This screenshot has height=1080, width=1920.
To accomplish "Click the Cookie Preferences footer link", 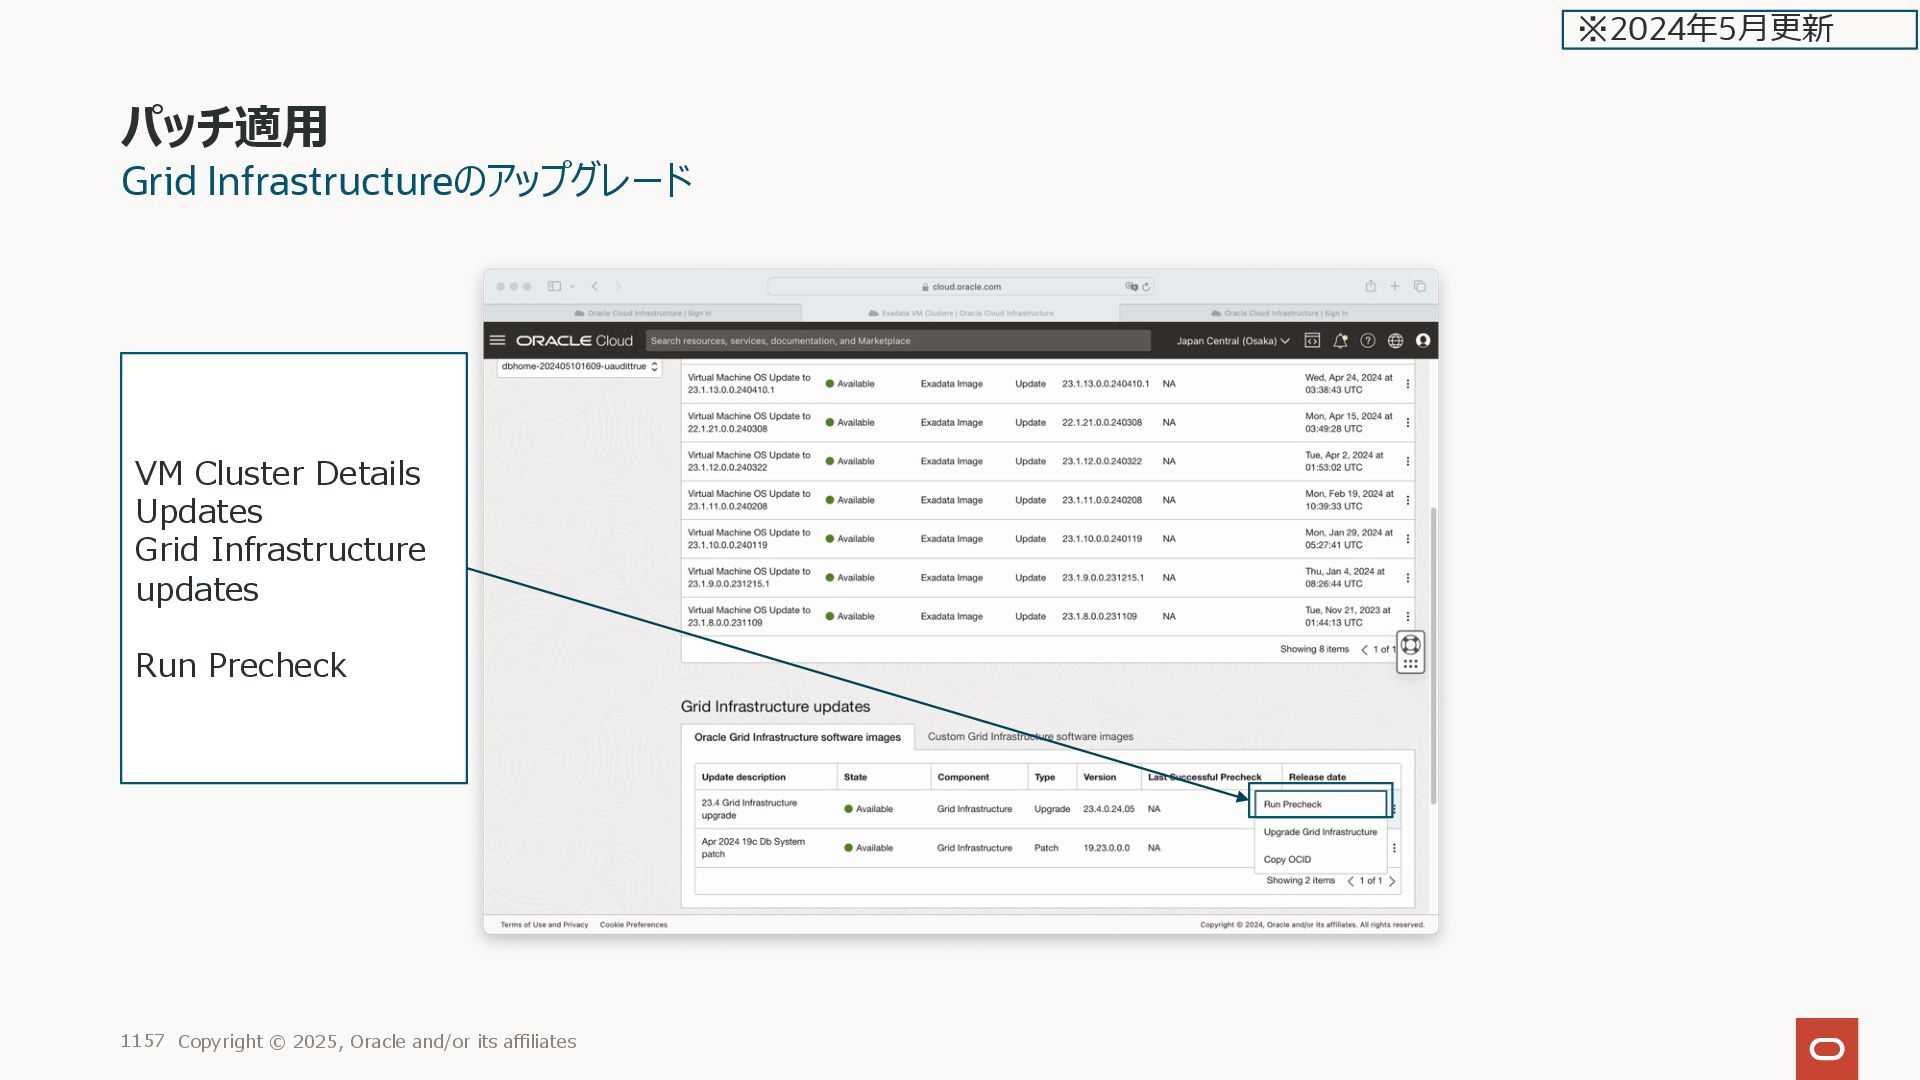I will click(x=633, y=924).
